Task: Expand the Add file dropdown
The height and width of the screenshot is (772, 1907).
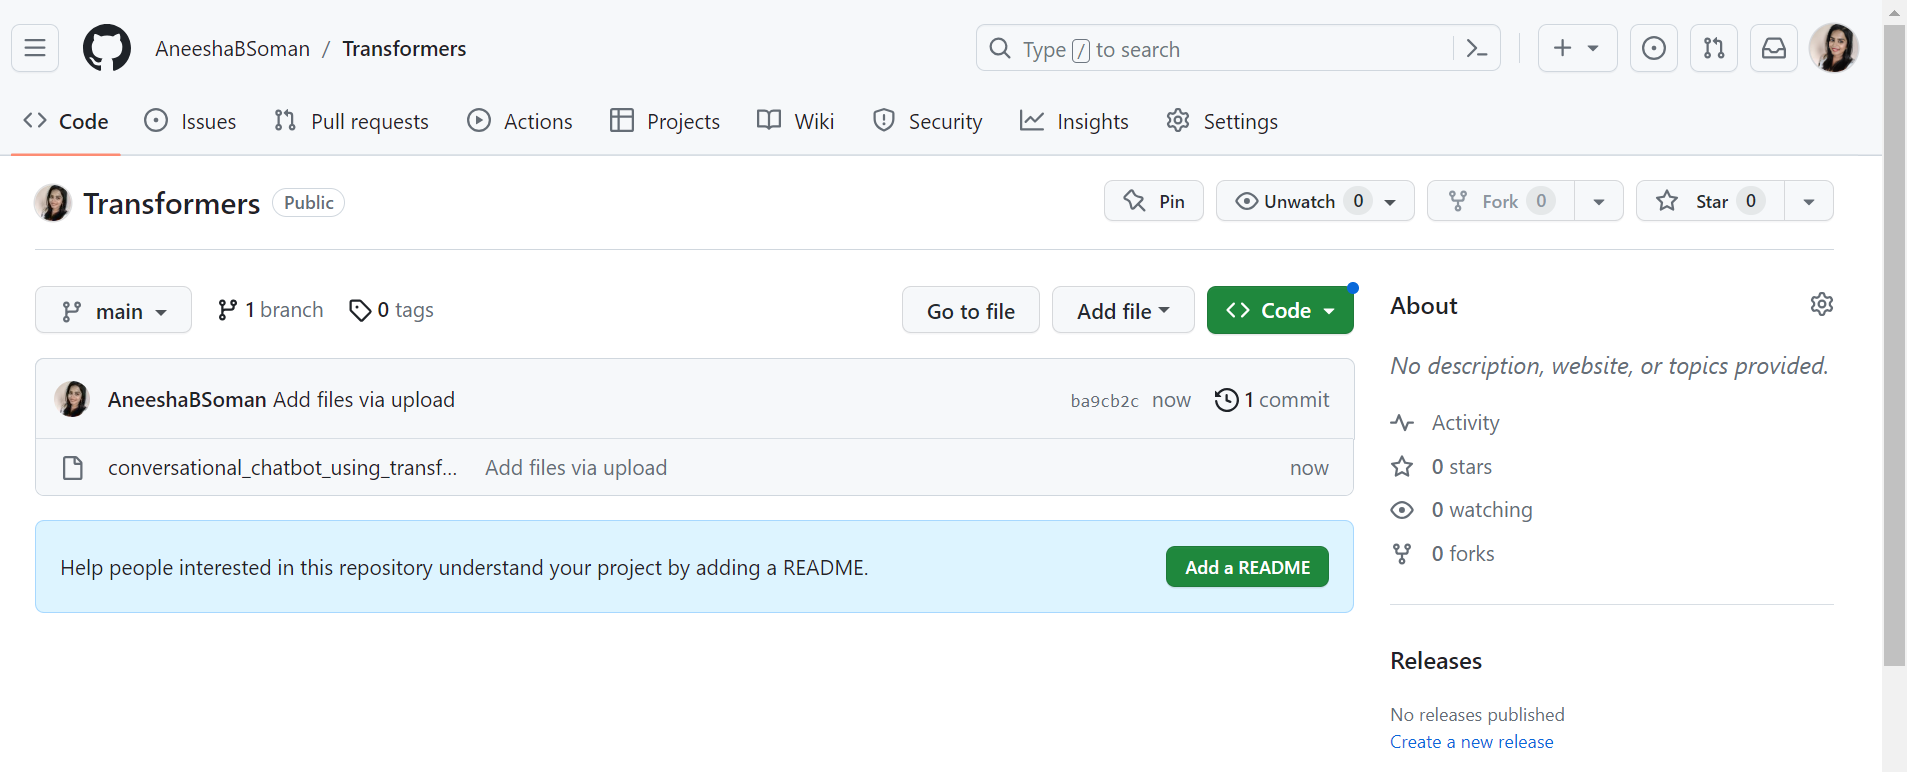Action: pos(1122,311)
